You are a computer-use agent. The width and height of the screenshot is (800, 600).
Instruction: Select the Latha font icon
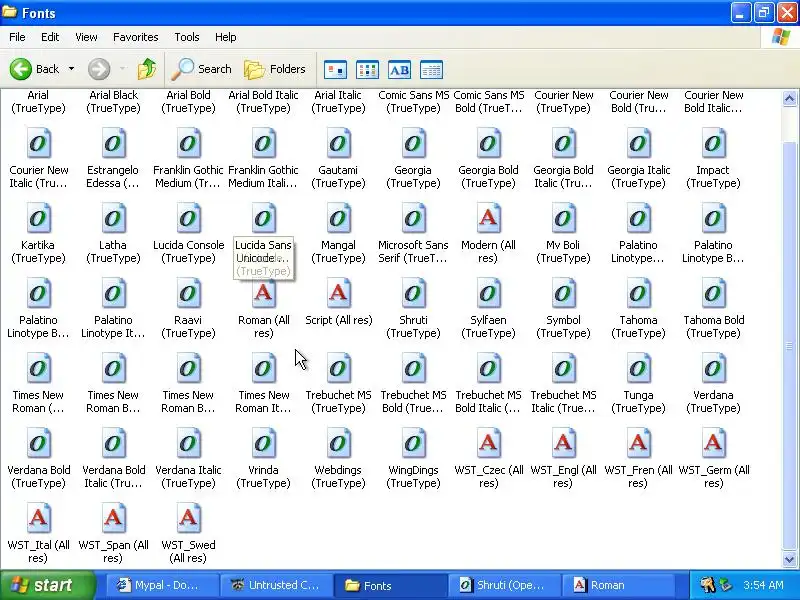[113, 218]
